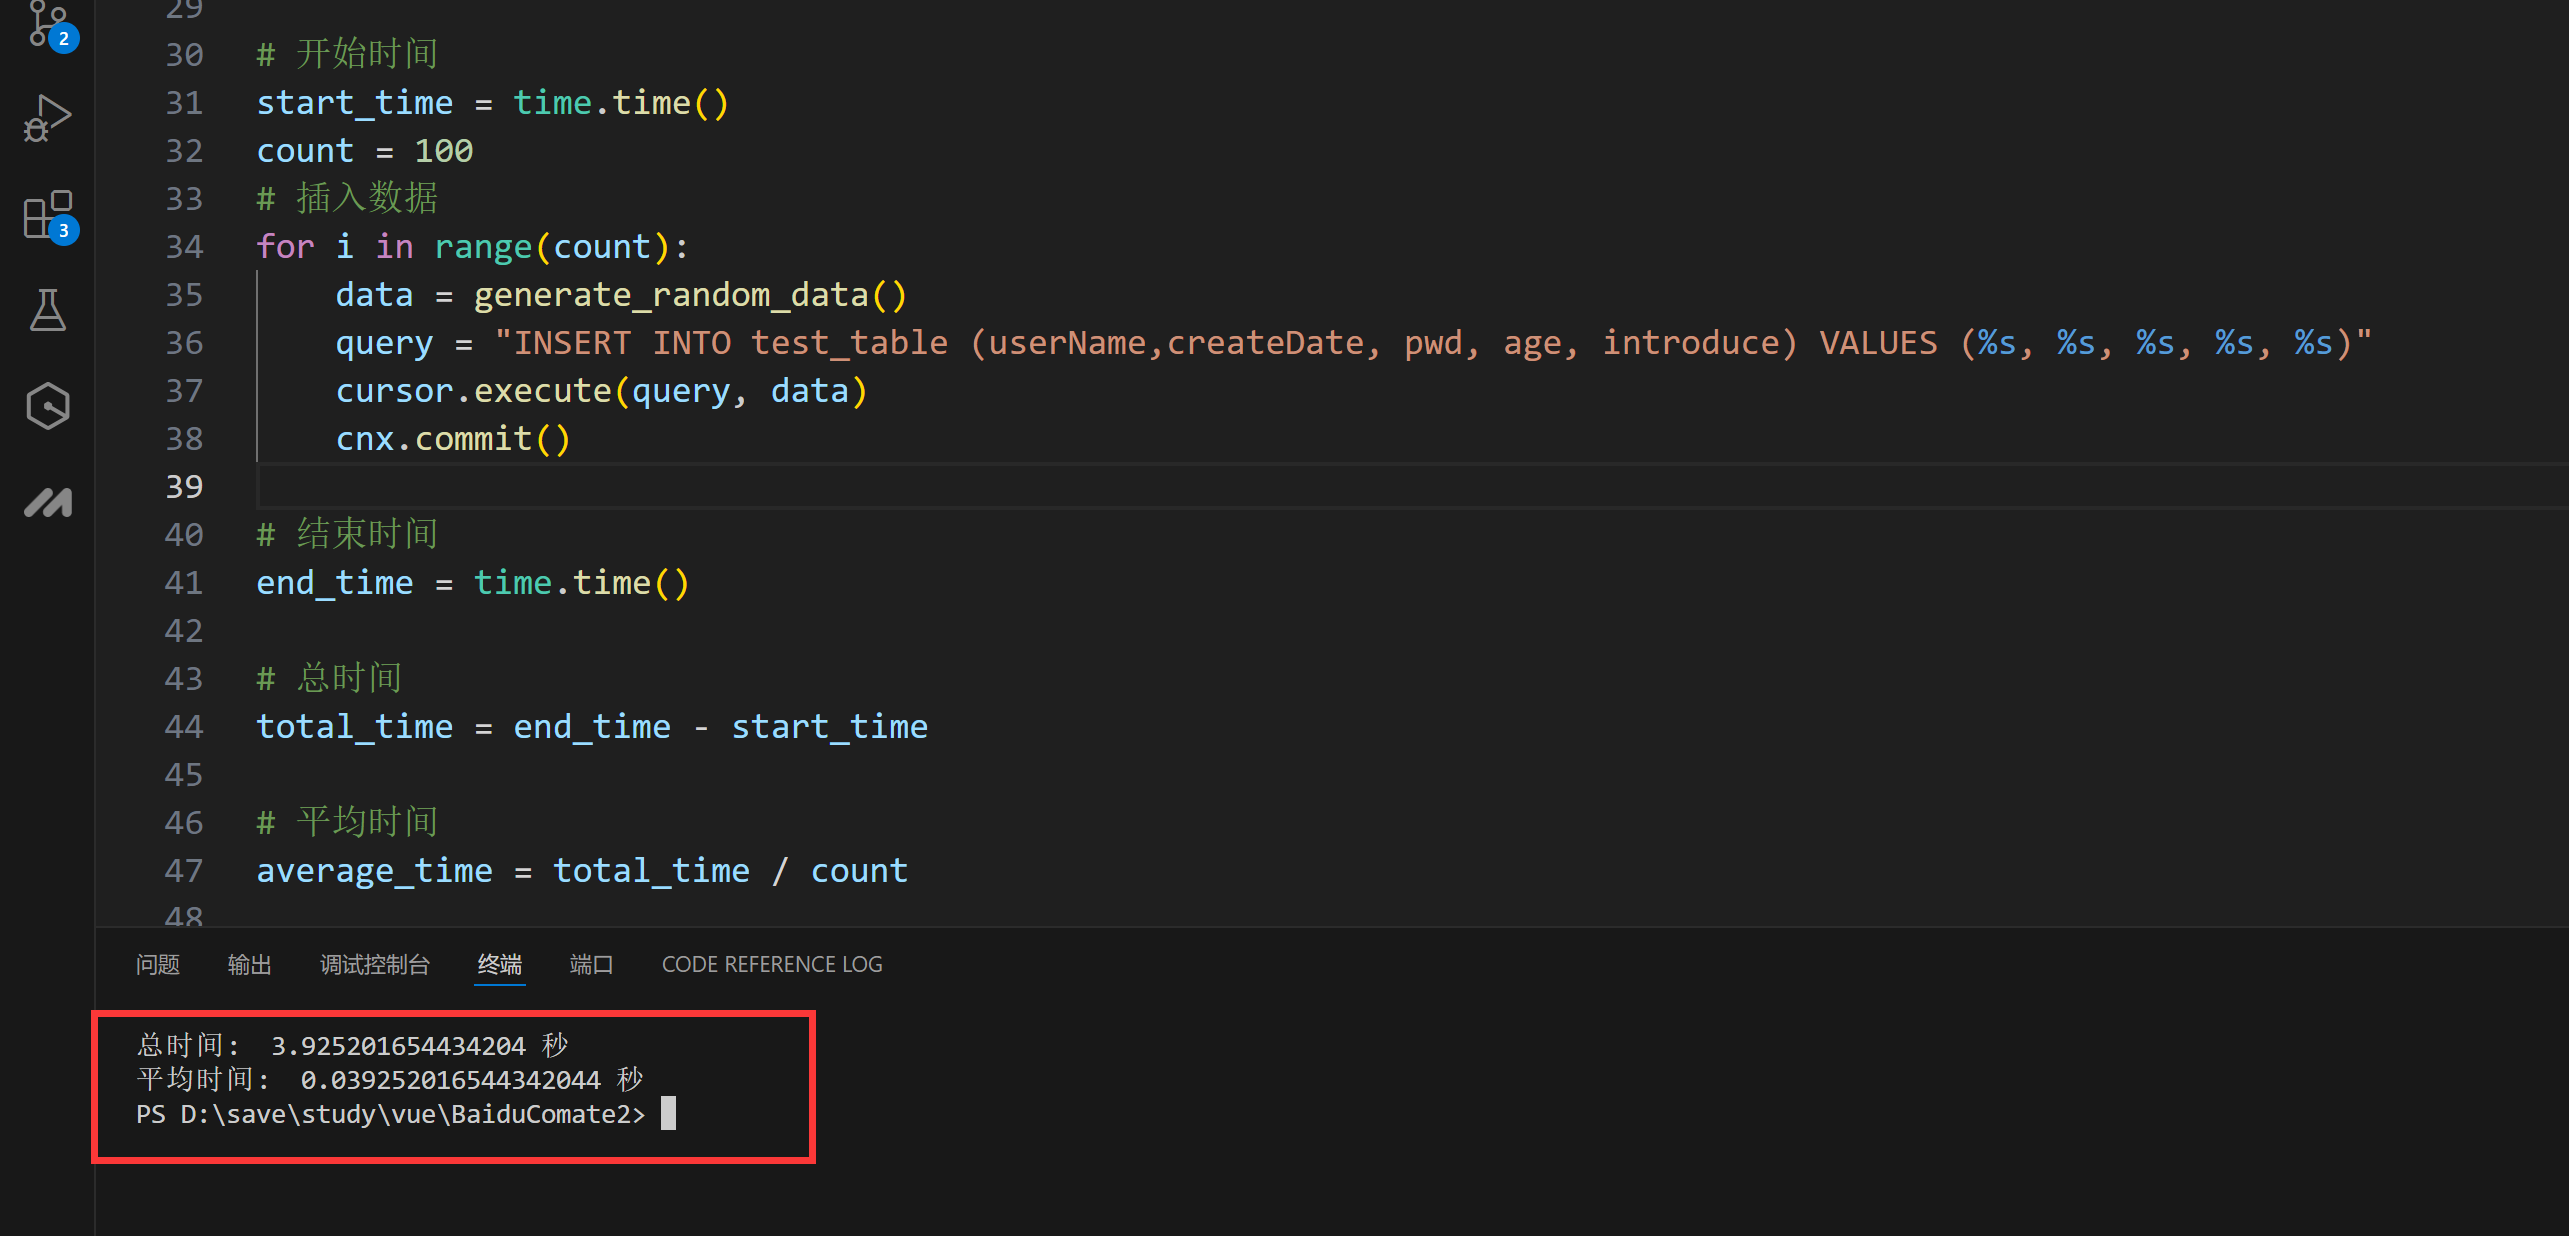Switch to the 输出 panel tab

249,964
